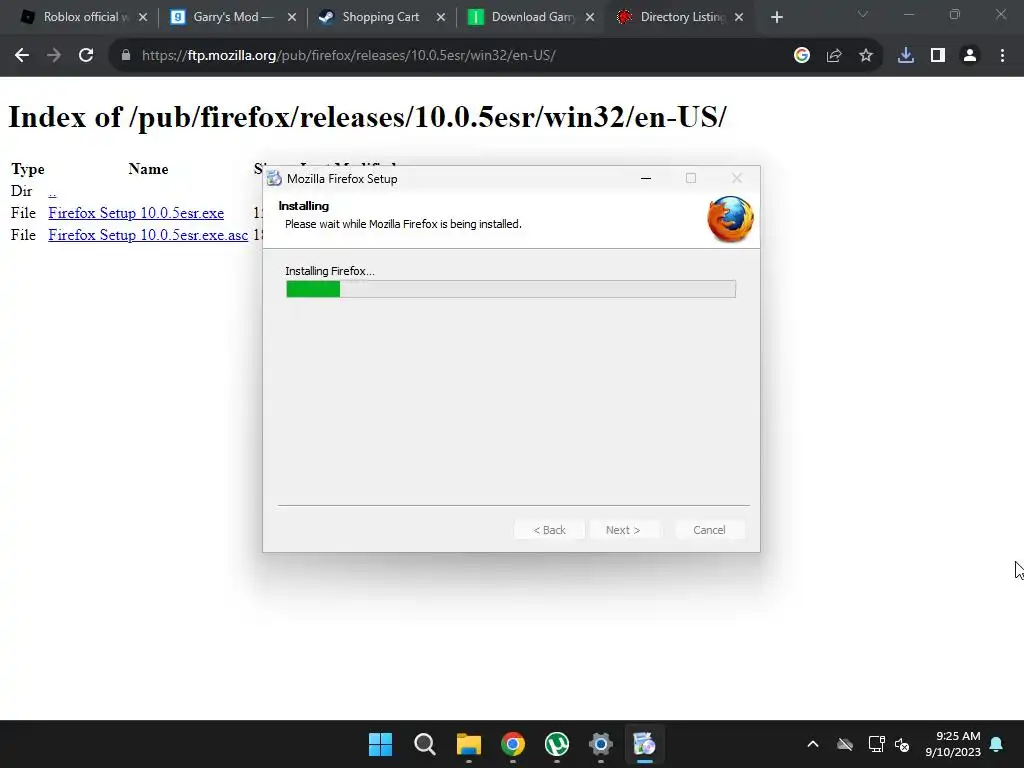Share this page using the share icon
Viewport: 1024px width, 768px height.
tap(834, 56)
